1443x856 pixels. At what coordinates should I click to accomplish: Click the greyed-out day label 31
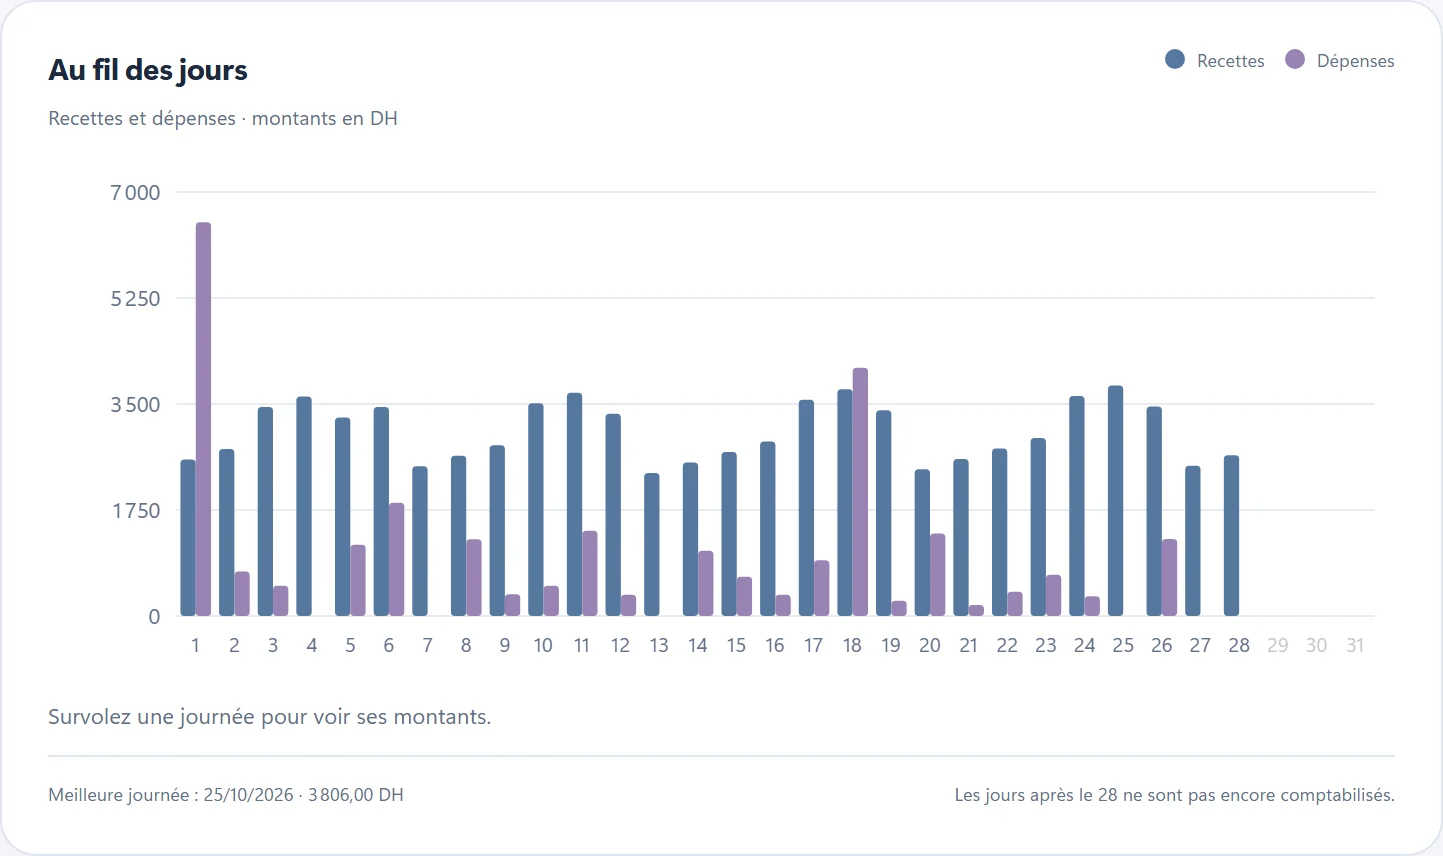[x=1355, y=645]
